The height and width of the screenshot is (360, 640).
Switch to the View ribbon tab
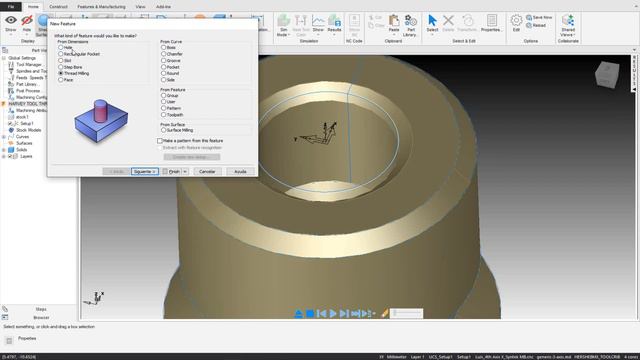pos(140,7)
